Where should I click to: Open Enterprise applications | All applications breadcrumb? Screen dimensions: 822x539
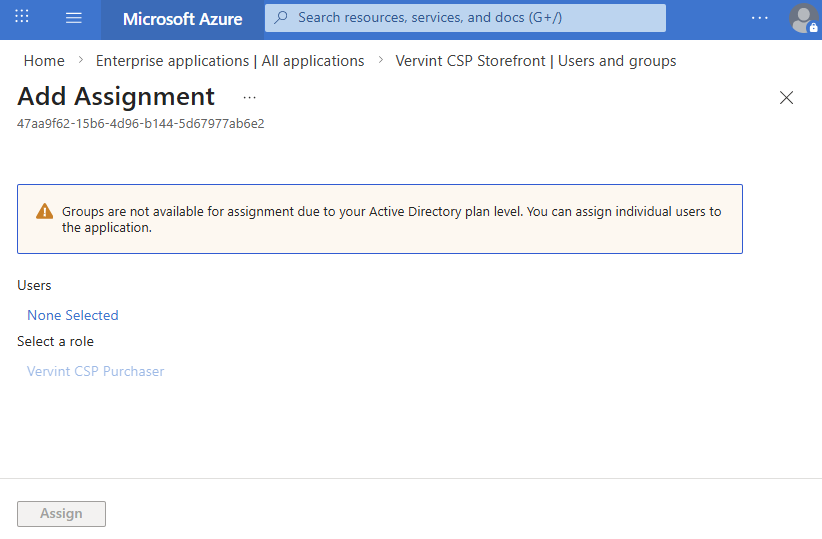[230, 61]
